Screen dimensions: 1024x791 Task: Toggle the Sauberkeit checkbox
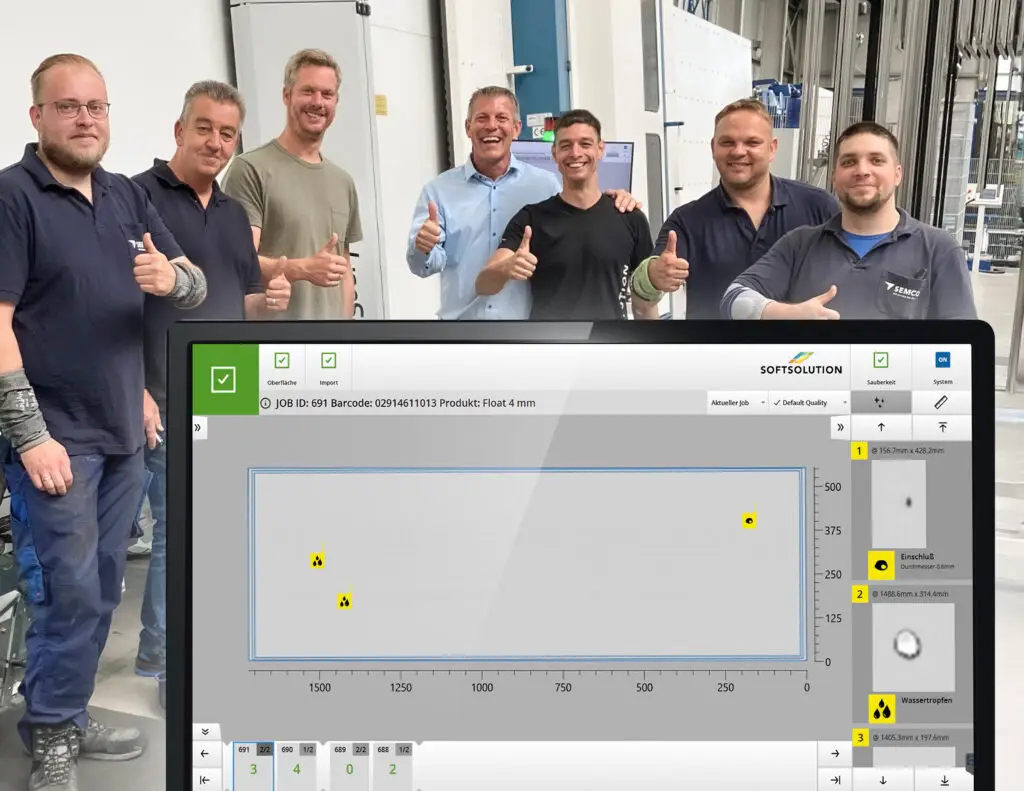click(880, 360)
